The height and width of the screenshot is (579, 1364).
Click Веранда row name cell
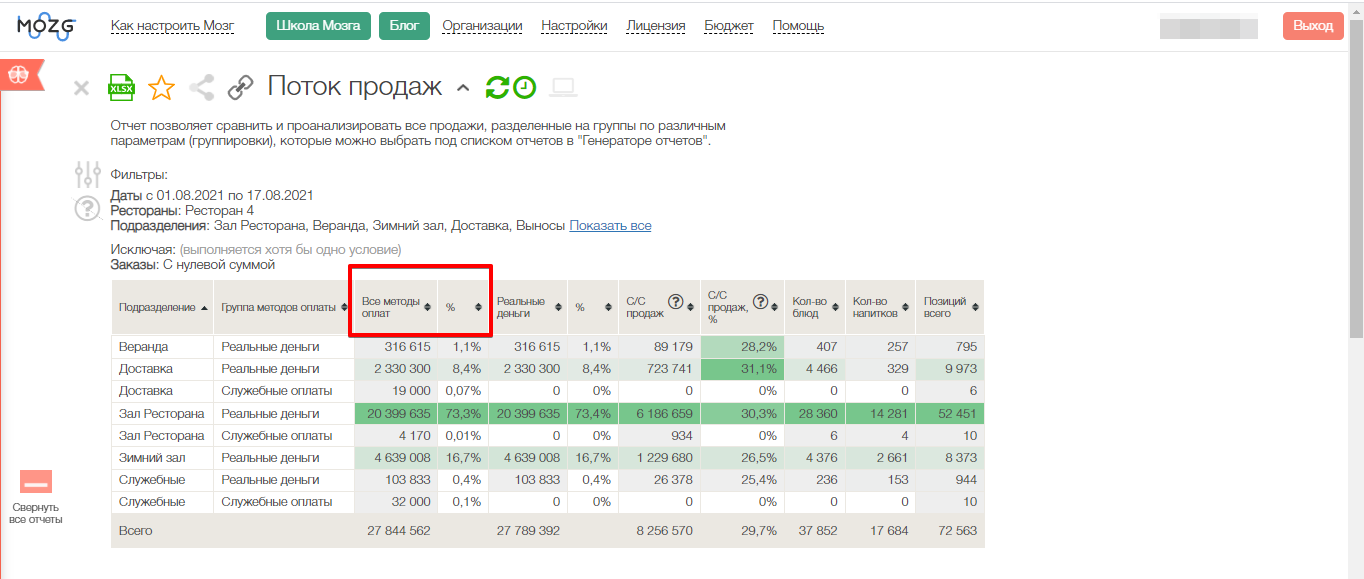coord(162,347)
